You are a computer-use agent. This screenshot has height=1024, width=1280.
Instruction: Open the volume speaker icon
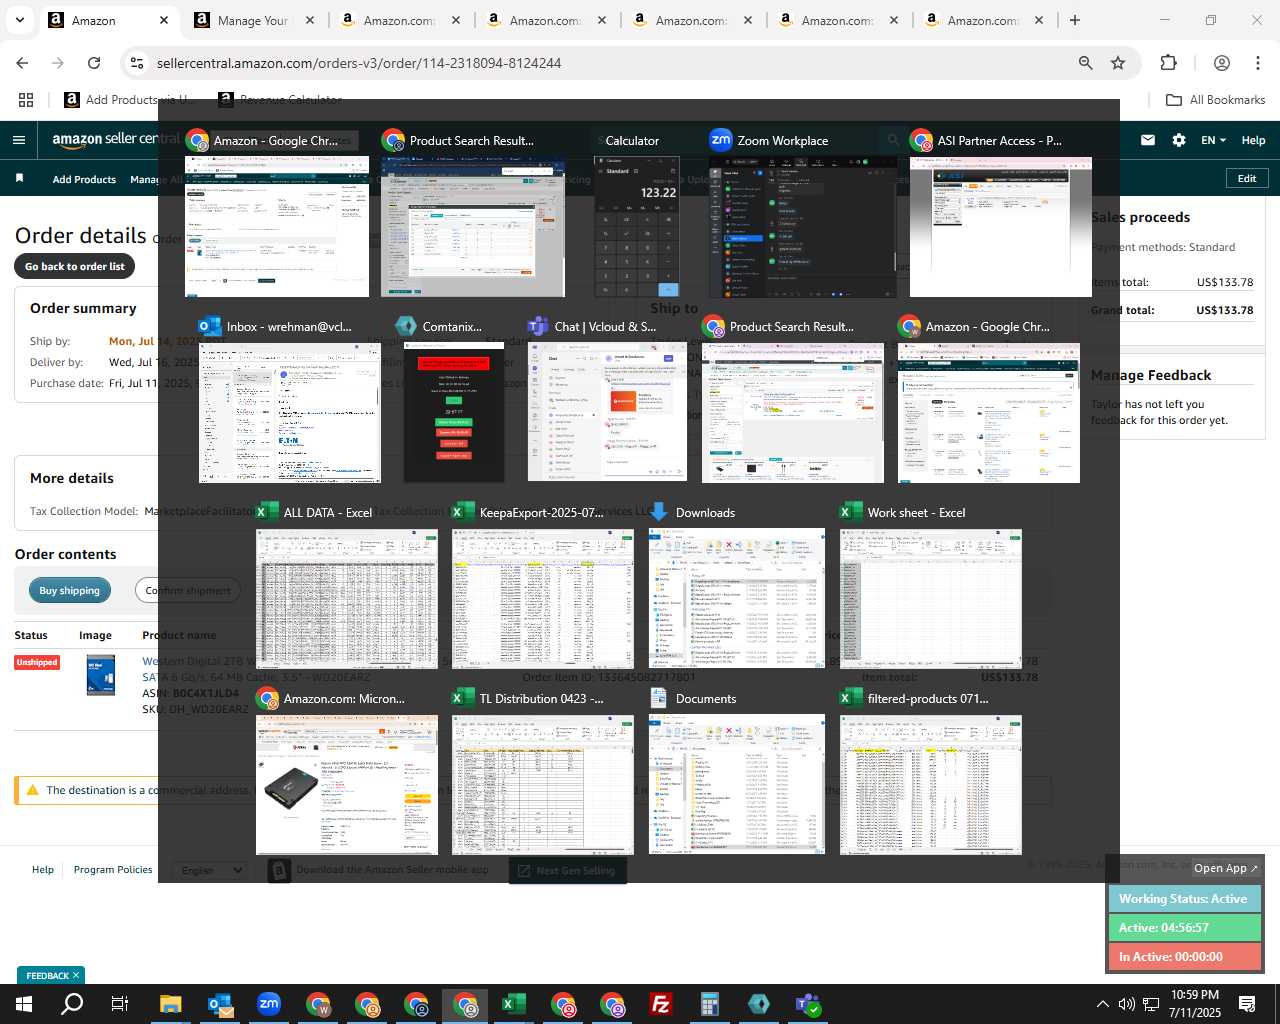(x=1126, y=1004)
